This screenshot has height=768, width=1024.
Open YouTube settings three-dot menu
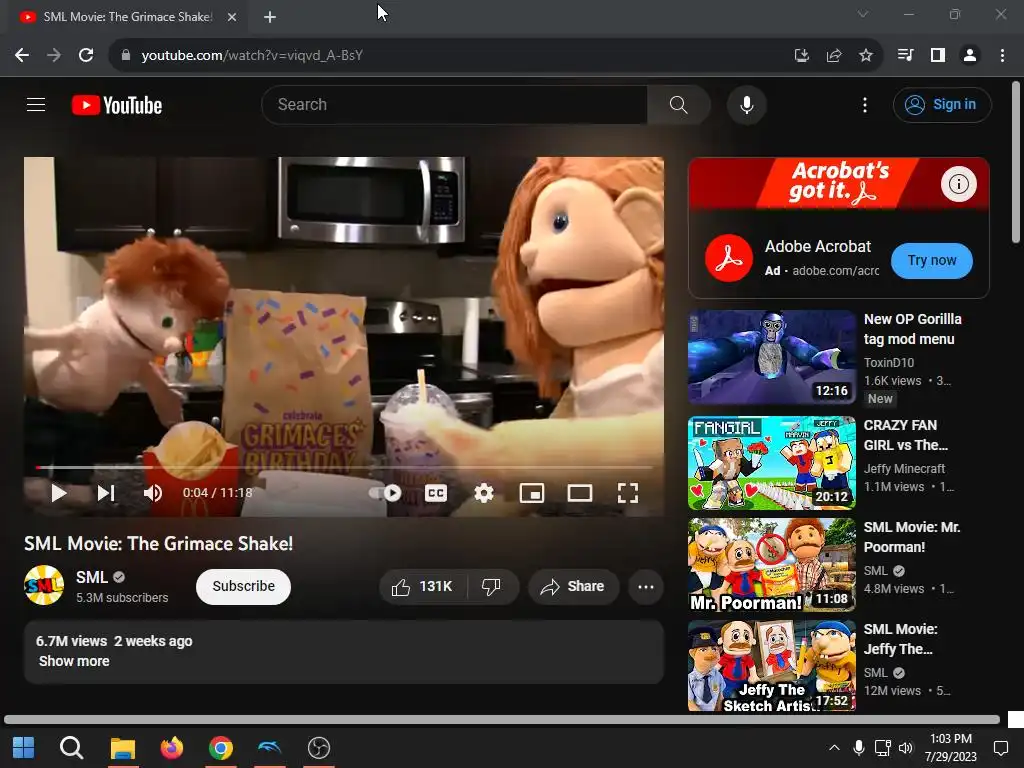tap(865, 104)
